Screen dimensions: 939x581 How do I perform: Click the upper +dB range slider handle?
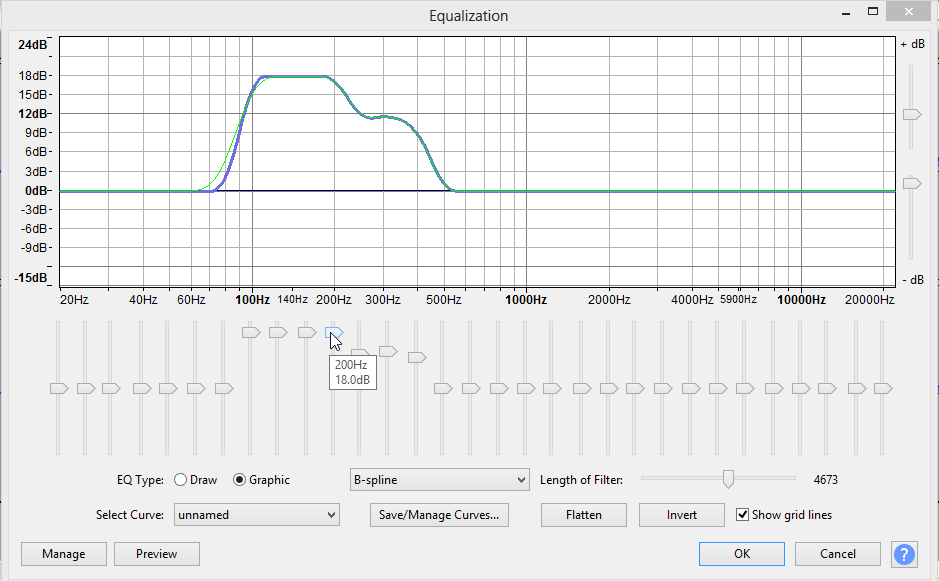click(x=911, y=115)
